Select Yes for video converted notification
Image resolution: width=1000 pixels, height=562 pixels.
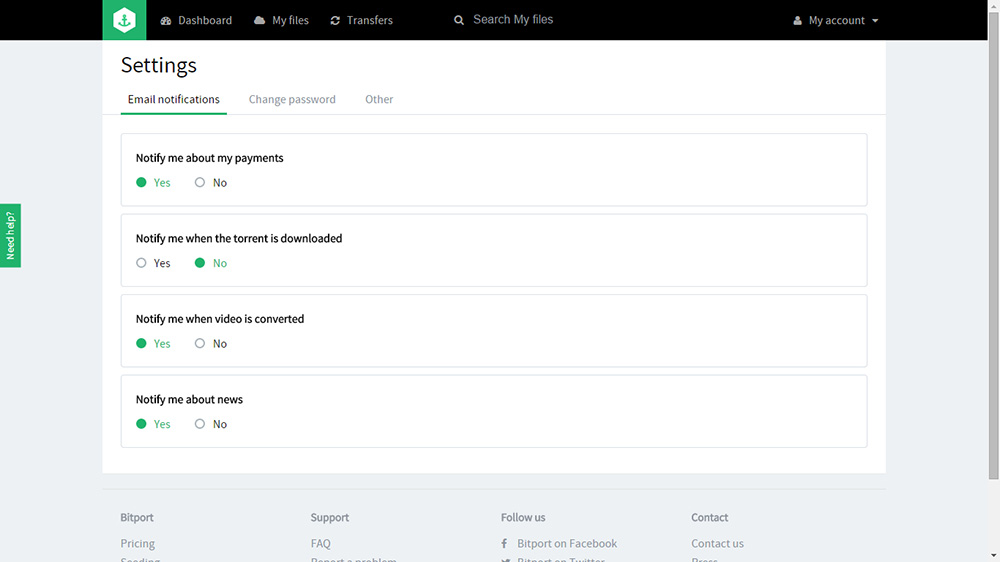(x=141, y=343)
